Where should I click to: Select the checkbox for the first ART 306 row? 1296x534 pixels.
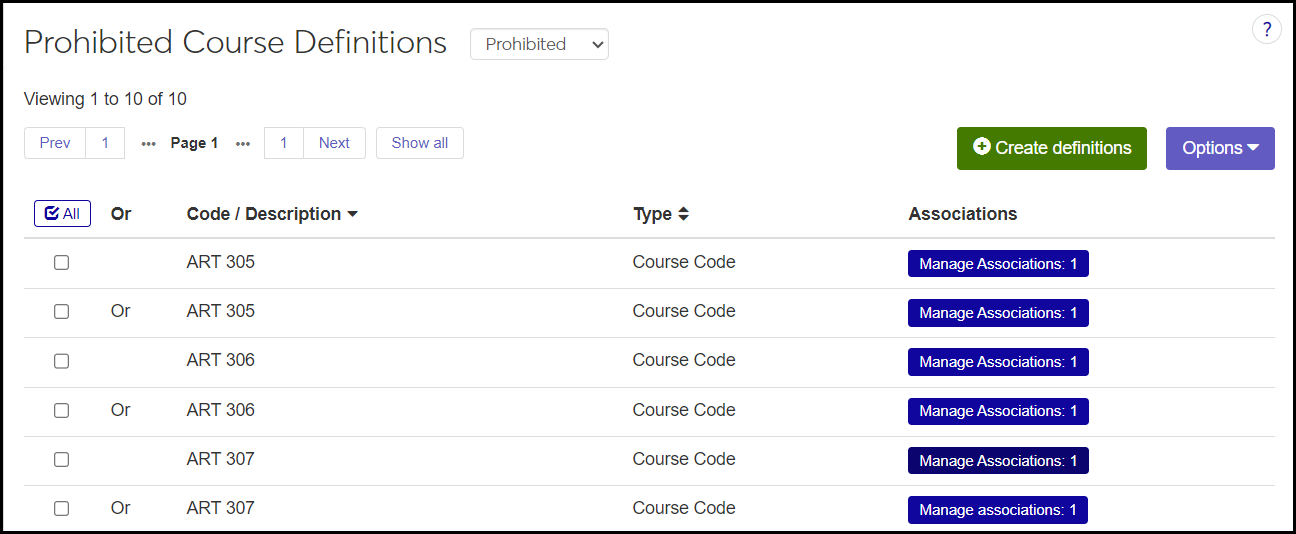click(x=62, y=361)
